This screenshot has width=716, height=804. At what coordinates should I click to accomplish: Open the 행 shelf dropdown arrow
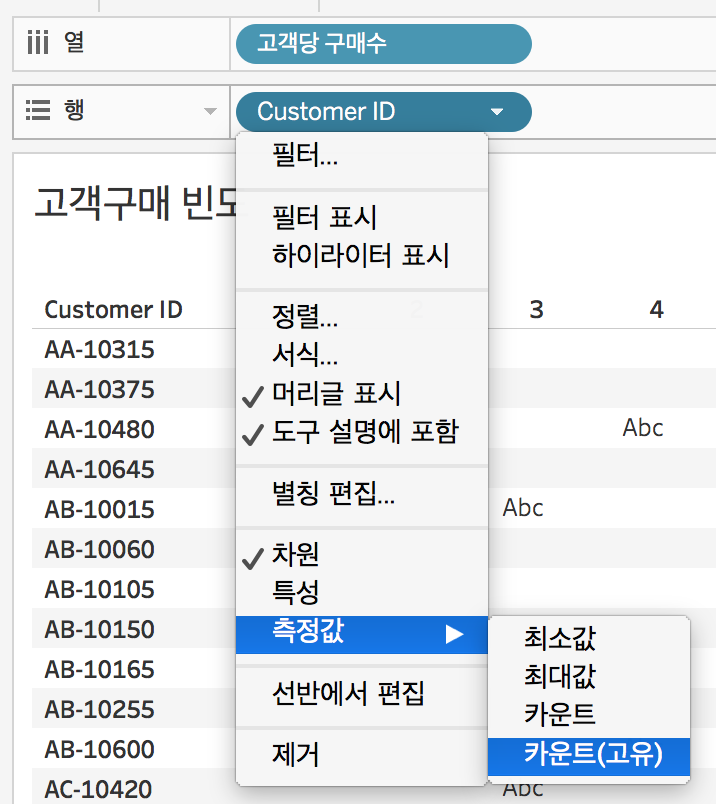(210, 111)
